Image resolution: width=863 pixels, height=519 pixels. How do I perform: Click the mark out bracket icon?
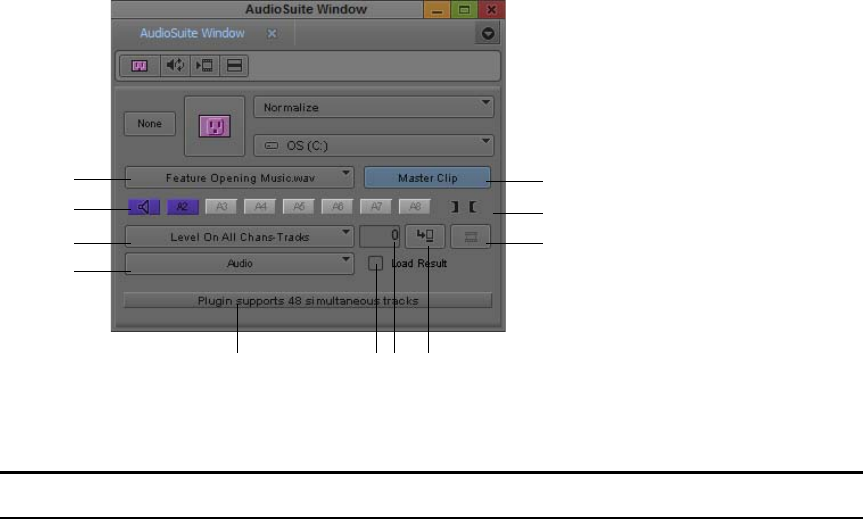[x=455, y=207]
